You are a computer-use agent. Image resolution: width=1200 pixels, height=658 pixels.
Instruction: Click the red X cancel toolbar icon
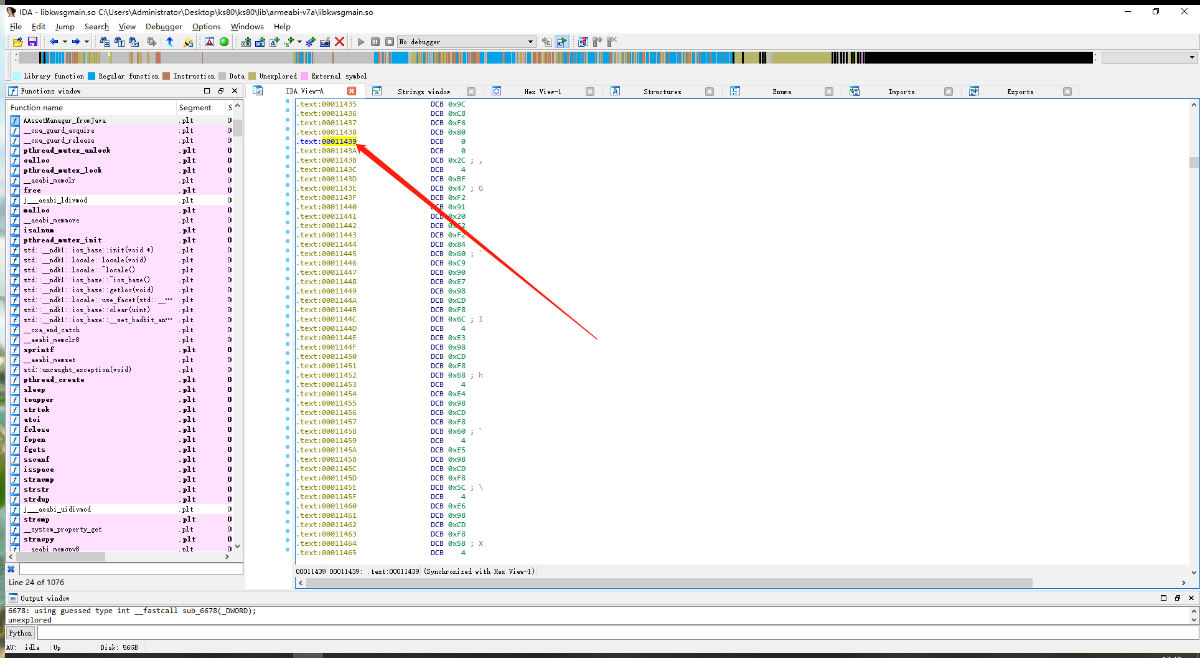(x=339, y=41)
